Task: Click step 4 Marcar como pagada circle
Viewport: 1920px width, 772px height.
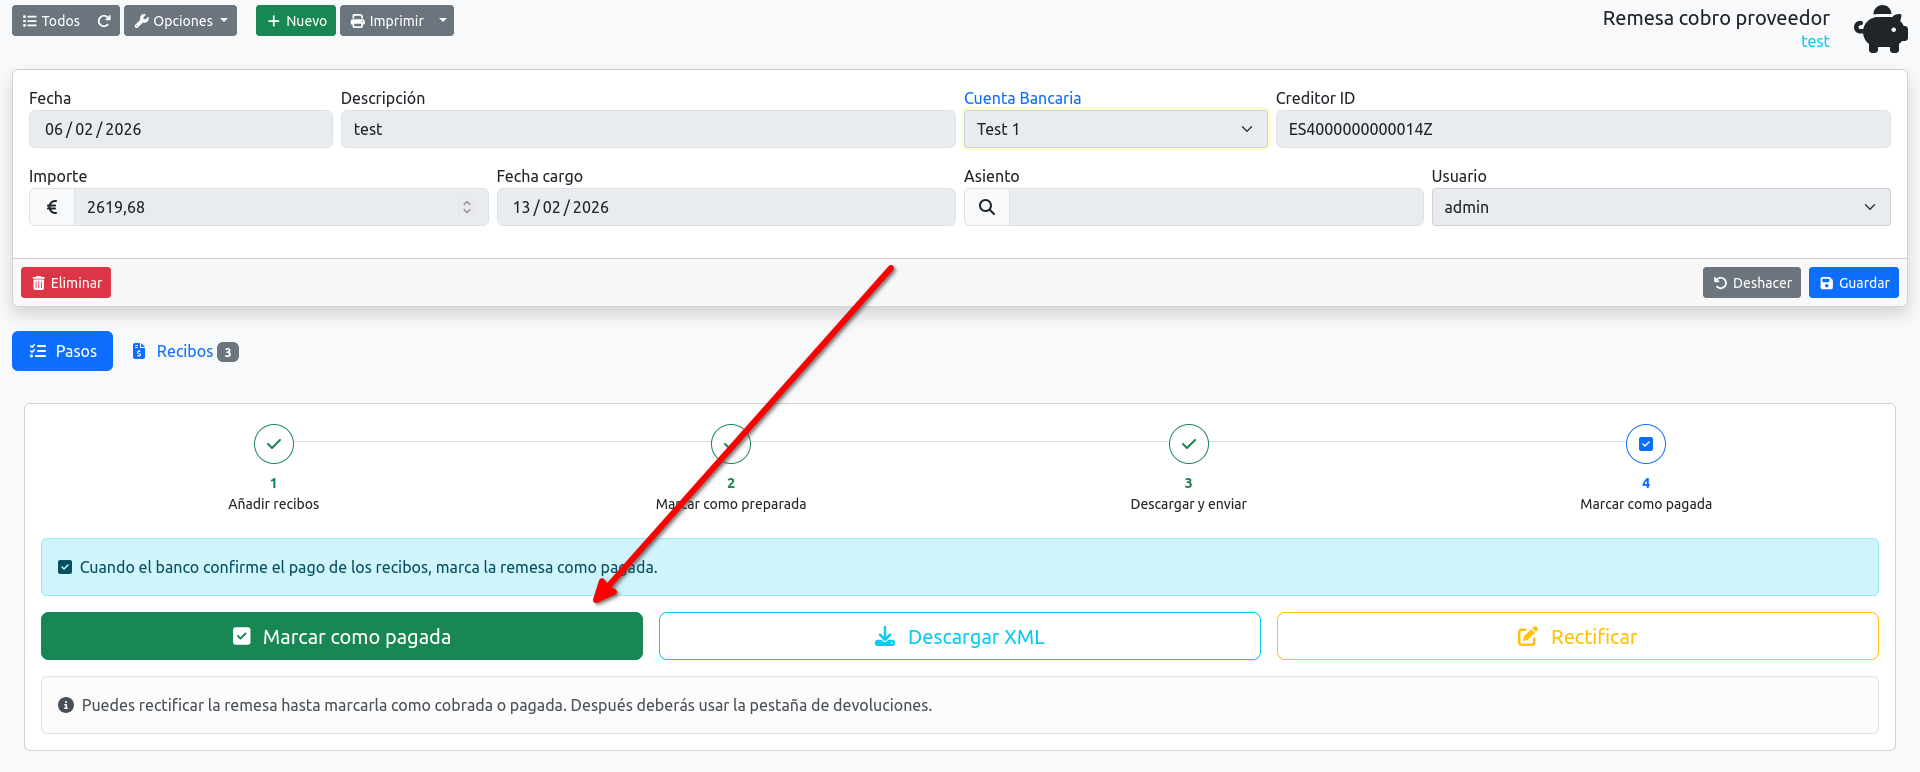Action: coord(1646,444)
